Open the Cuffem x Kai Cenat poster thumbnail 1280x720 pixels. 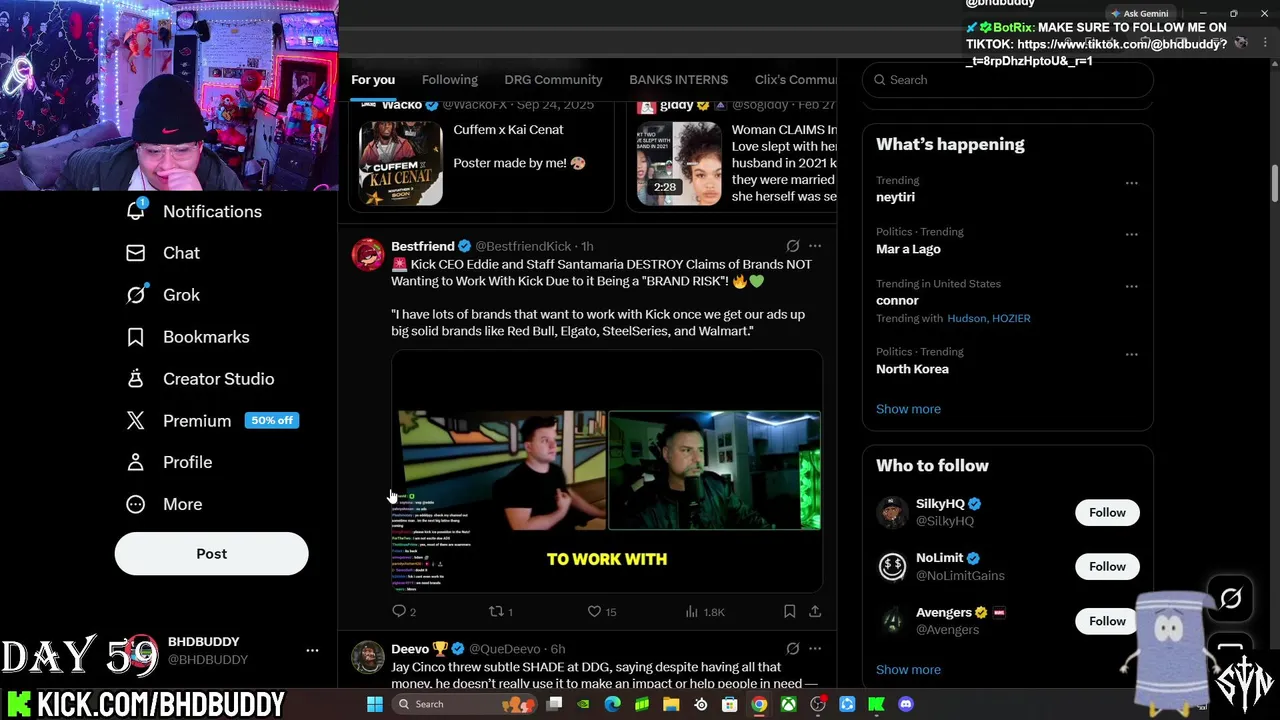point(401,163)
